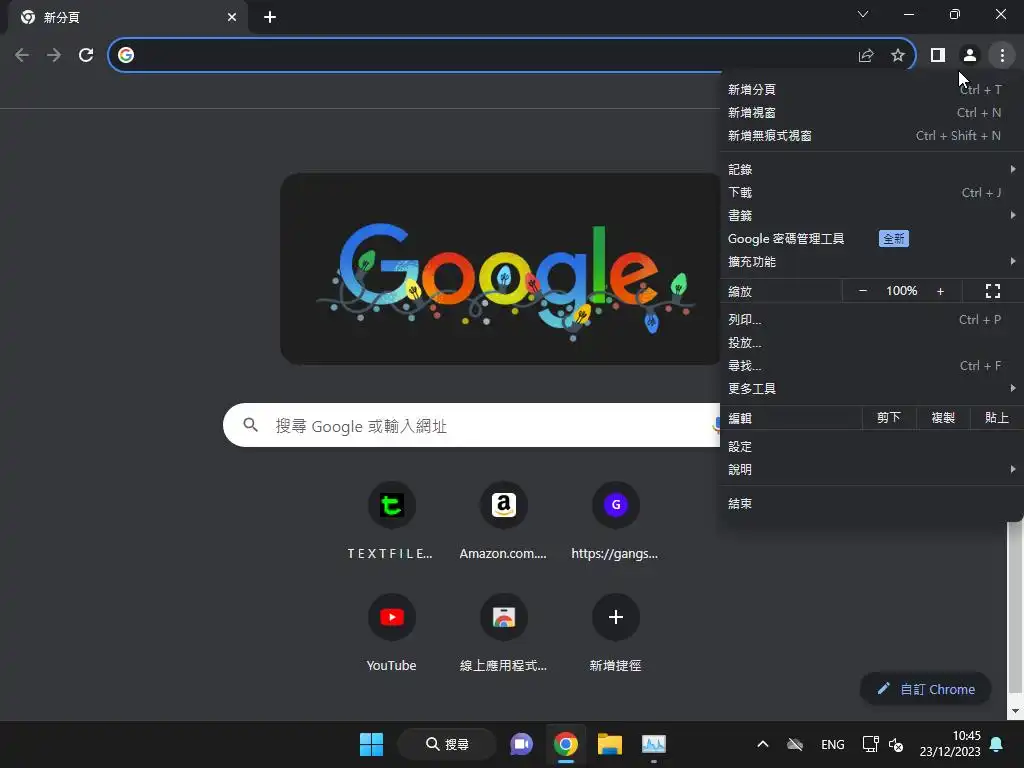Image resolution: width=1024 pixels, height=768 pixels.
Task: Open the 線上應用程式 web store shortcut
Action: [504, 633]
